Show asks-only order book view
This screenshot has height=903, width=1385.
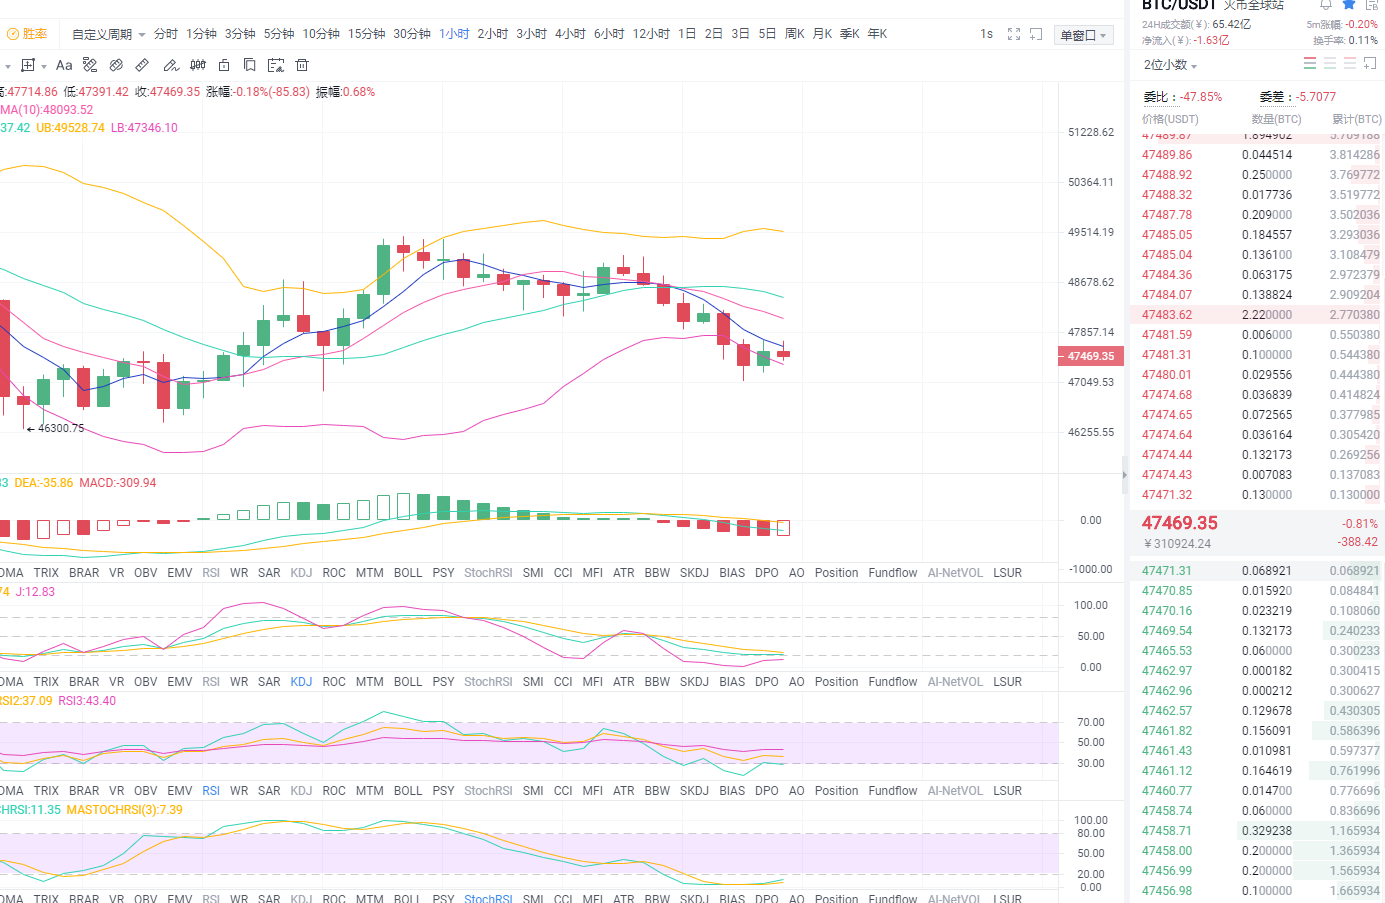(1350, 63)
